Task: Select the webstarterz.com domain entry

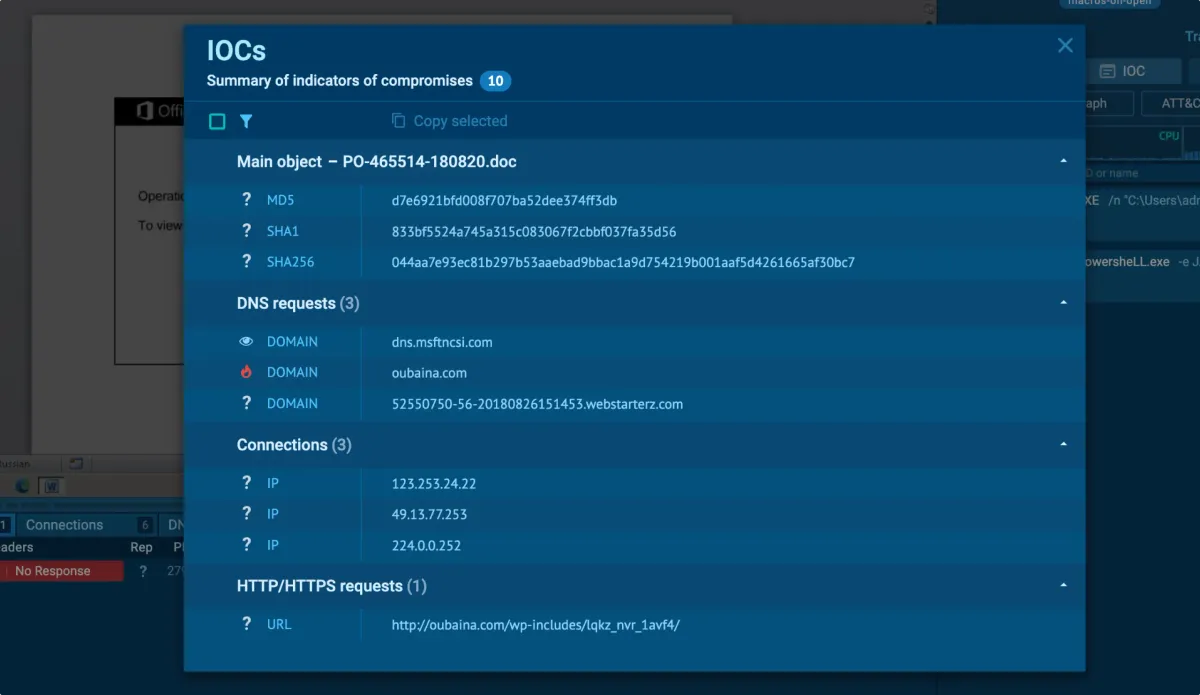Action: click(x=537, y=404)
